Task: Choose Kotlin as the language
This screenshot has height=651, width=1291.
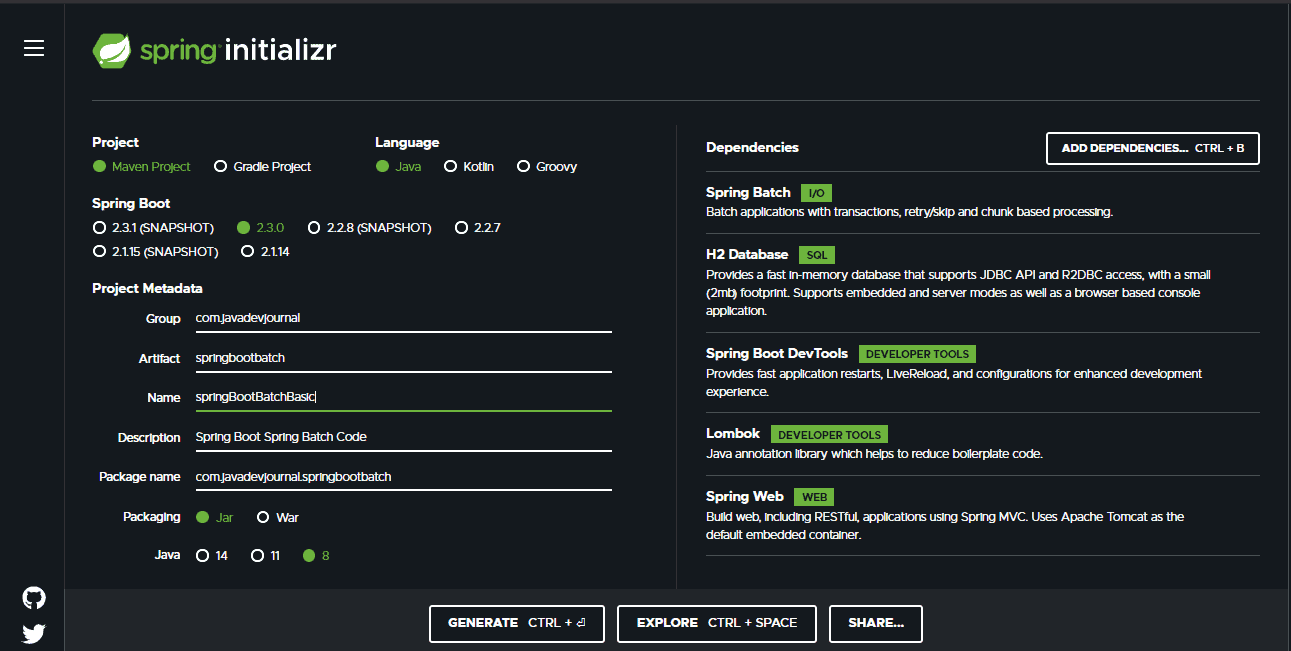Action: coord(469,167)
